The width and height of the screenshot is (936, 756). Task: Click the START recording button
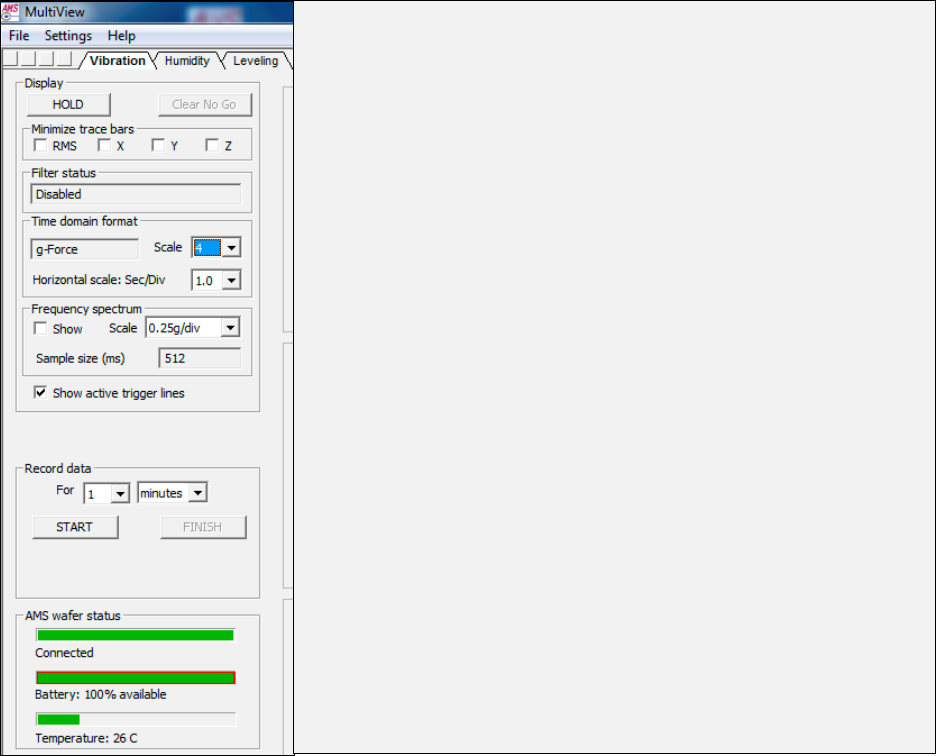(x=75, y=527)
